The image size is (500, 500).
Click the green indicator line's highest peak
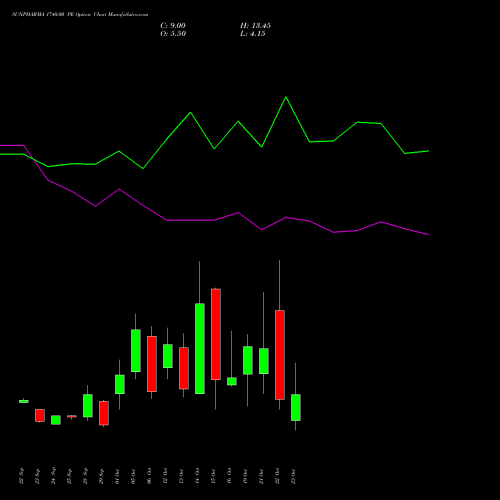click(x=286, y=97)
